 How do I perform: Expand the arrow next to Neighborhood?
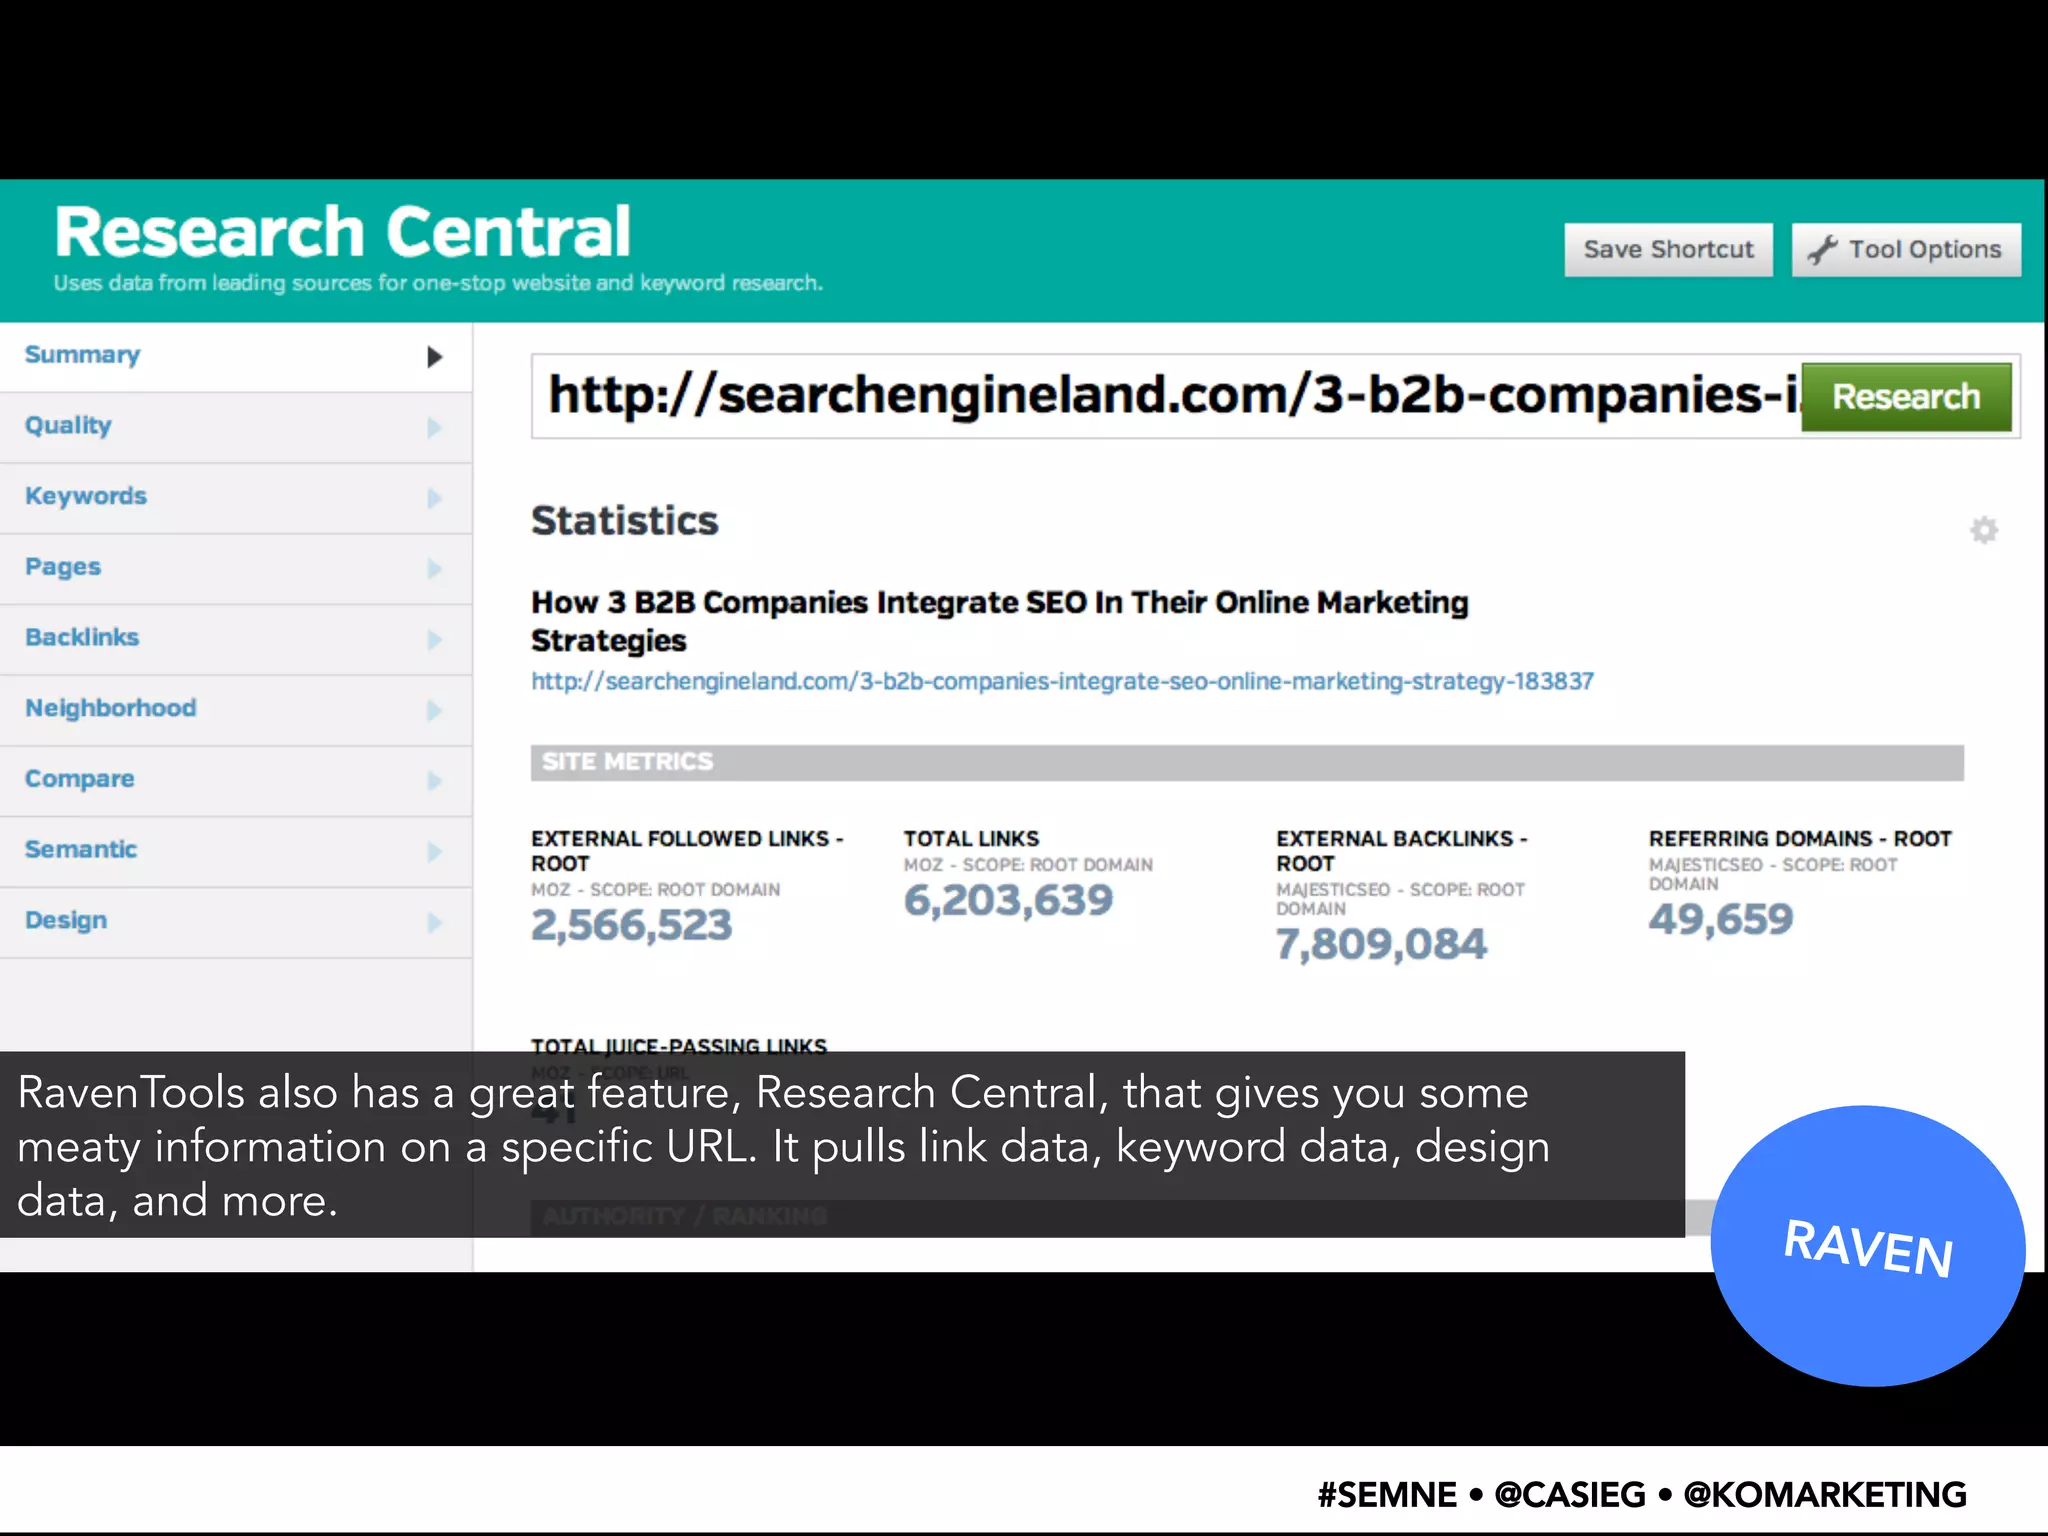pyautogui.click(x=434, y=711)
